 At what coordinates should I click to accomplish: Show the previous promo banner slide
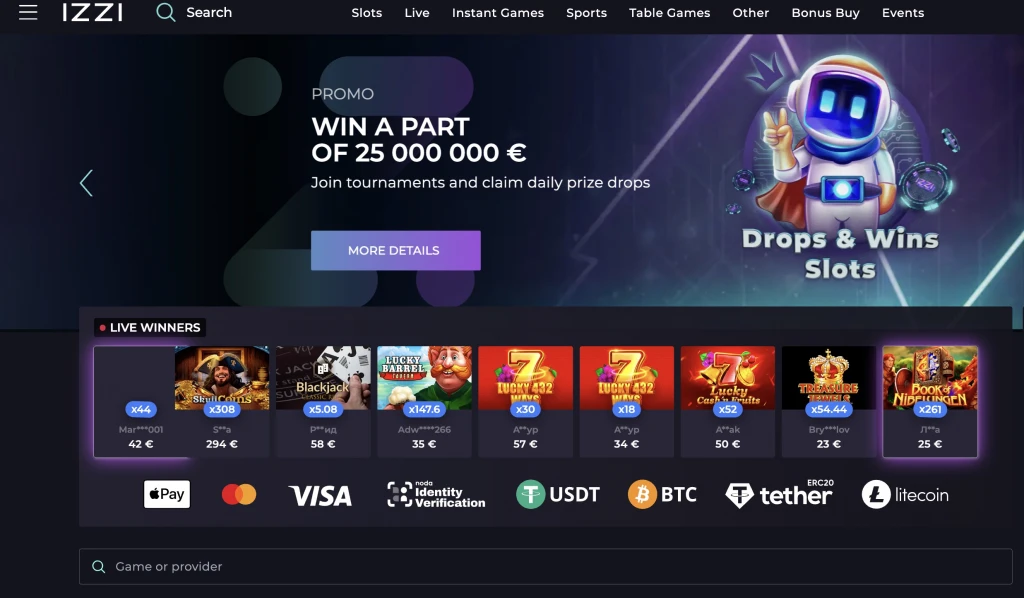tap(86, 183)
